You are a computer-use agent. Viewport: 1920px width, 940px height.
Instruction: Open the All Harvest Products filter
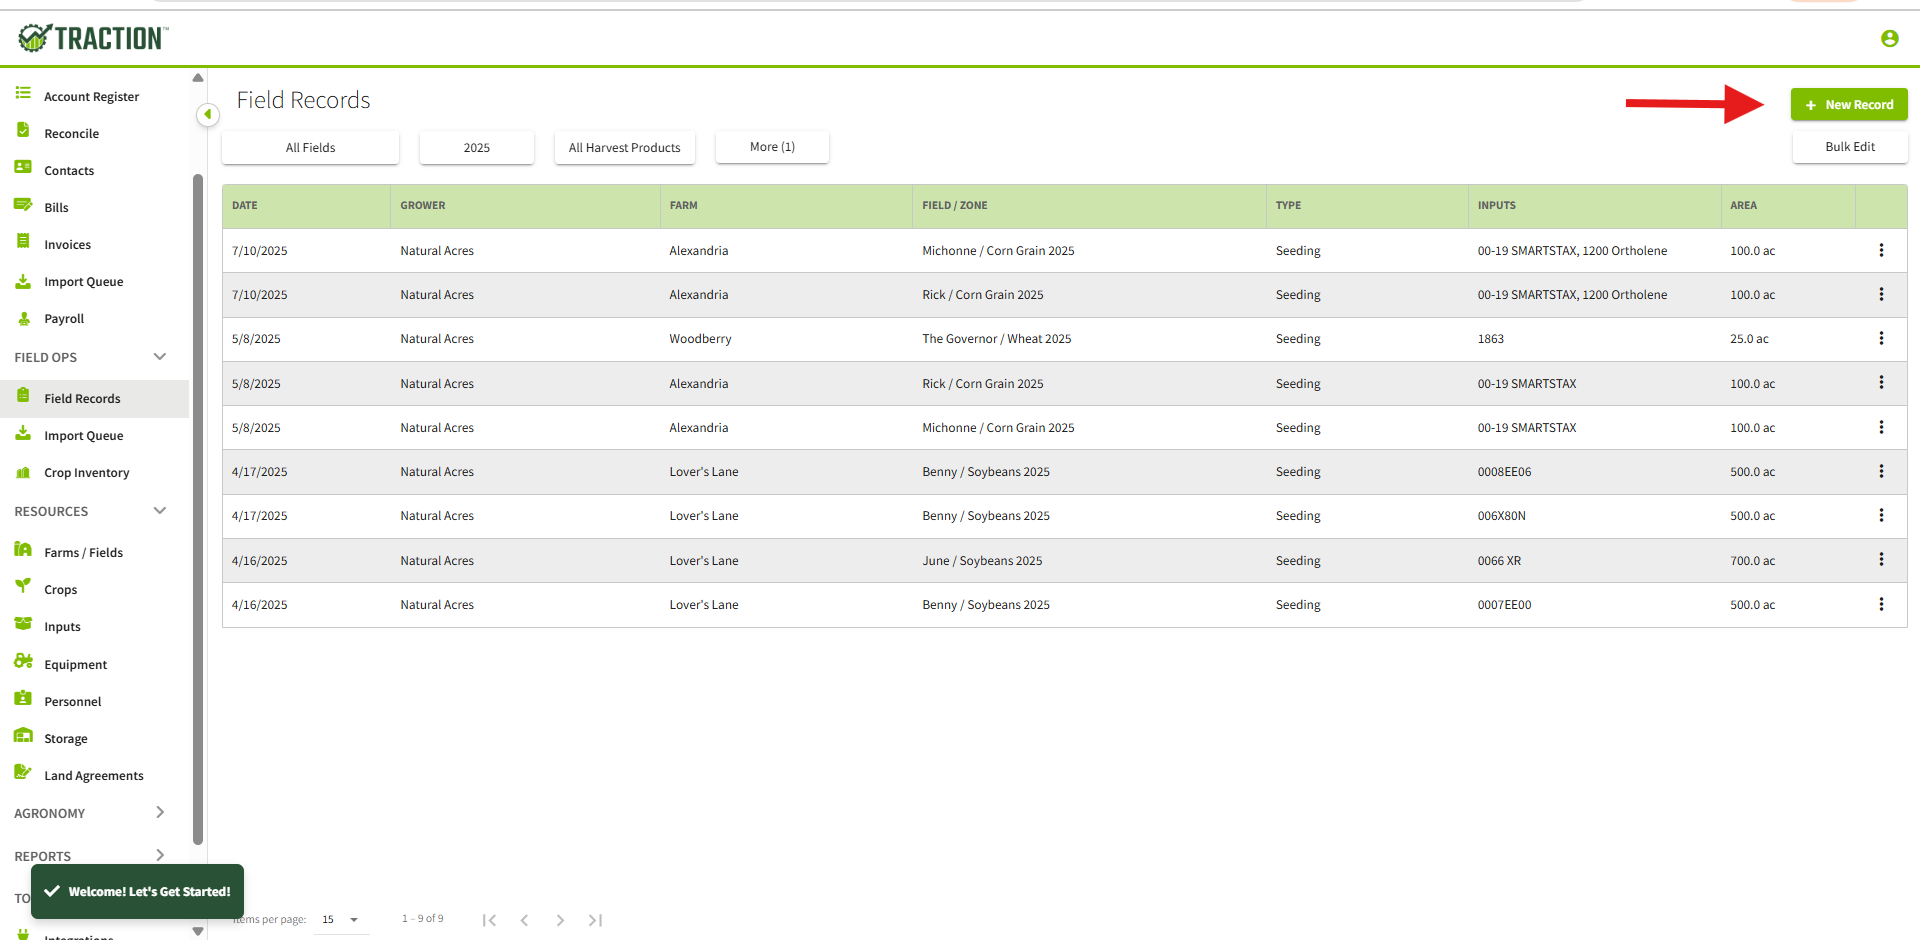[625, 147]
